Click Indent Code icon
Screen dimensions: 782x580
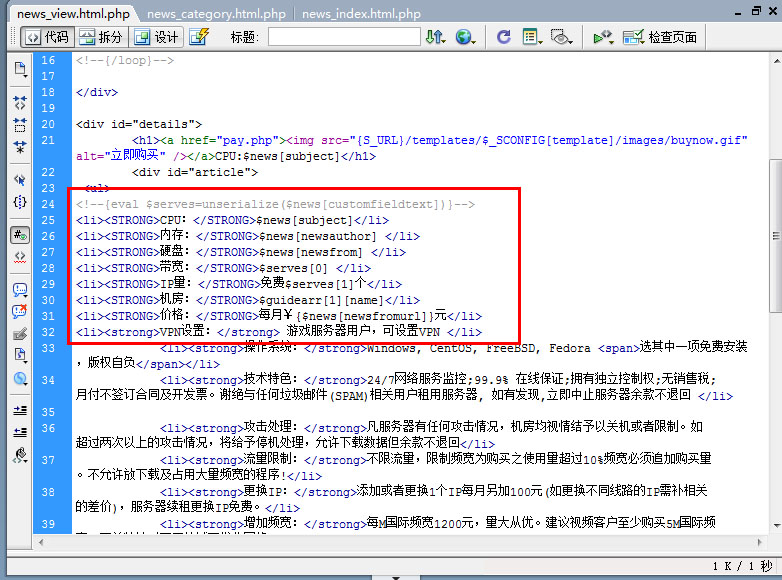point(20,410)
